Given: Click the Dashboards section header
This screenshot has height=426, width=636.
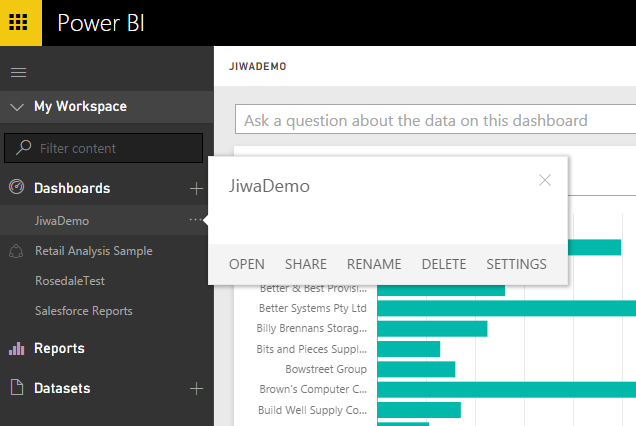Looking at the screenshot, I should 72,188.
